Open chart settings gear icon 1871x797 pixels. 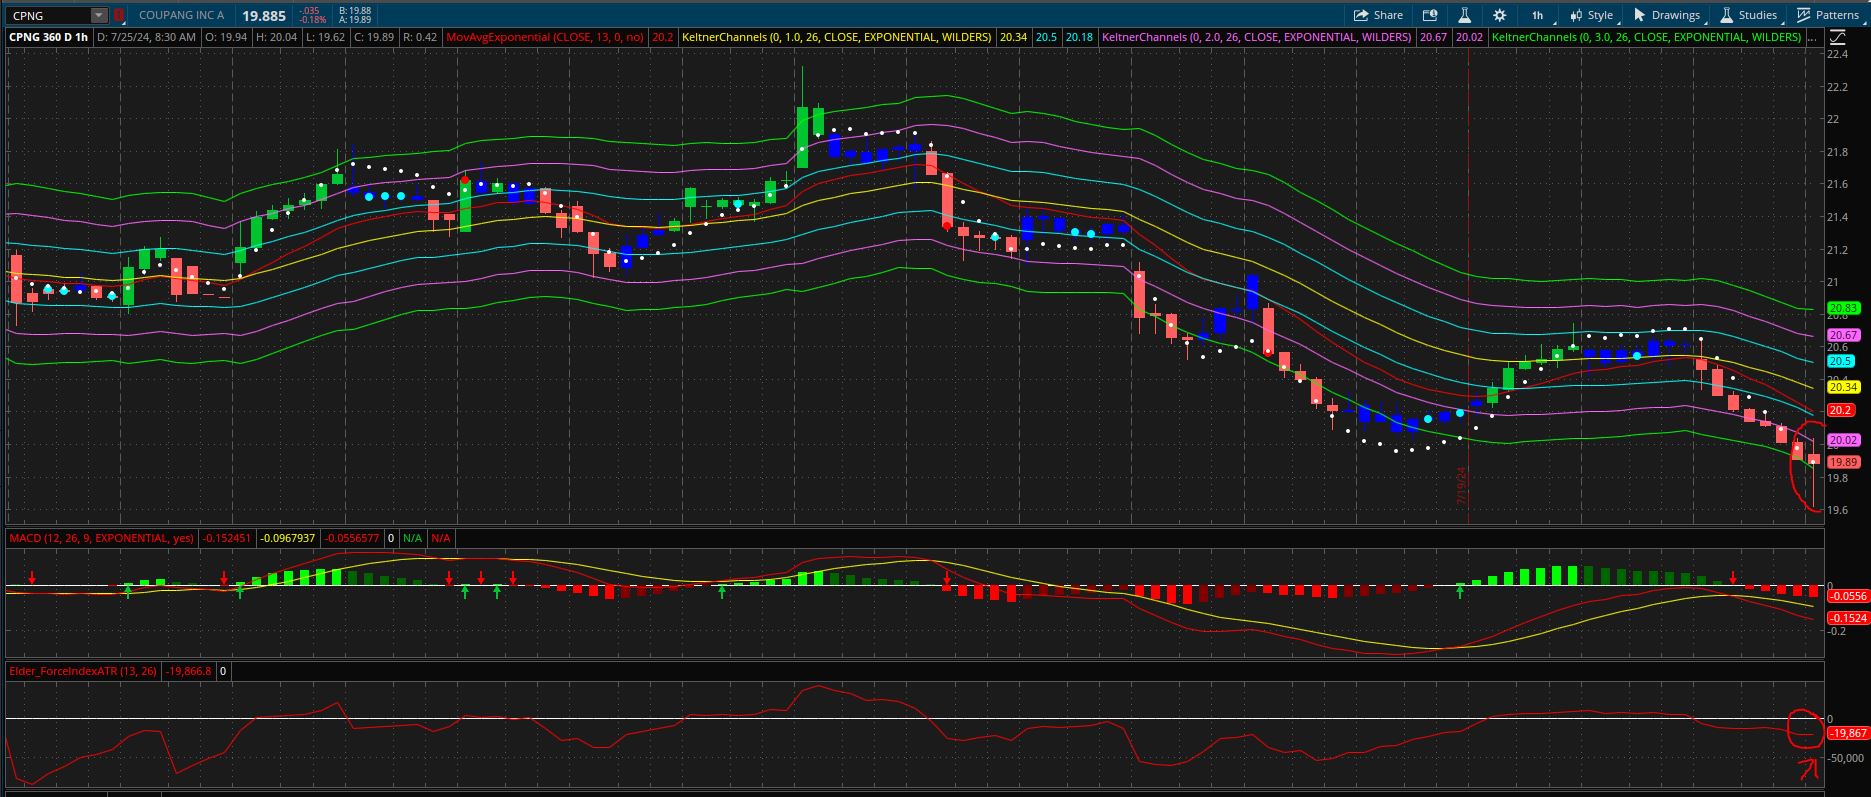(1499, 15)
